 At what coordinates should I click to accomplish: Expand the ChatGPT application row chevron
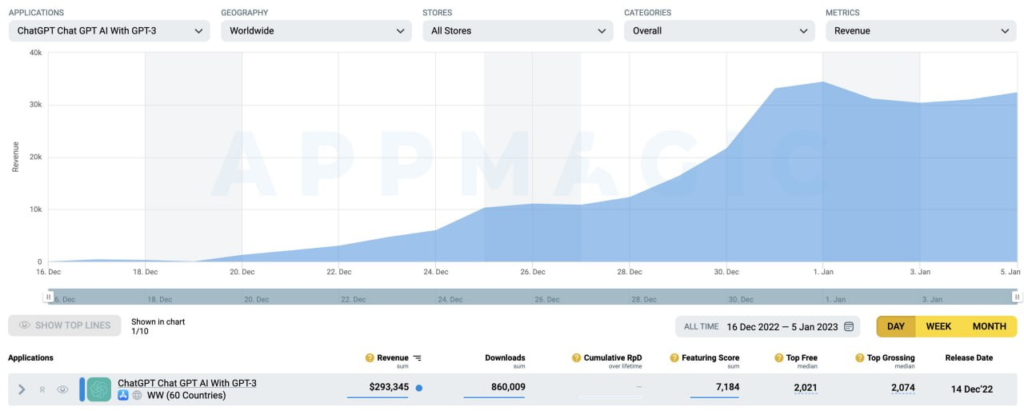click(22, 390)
